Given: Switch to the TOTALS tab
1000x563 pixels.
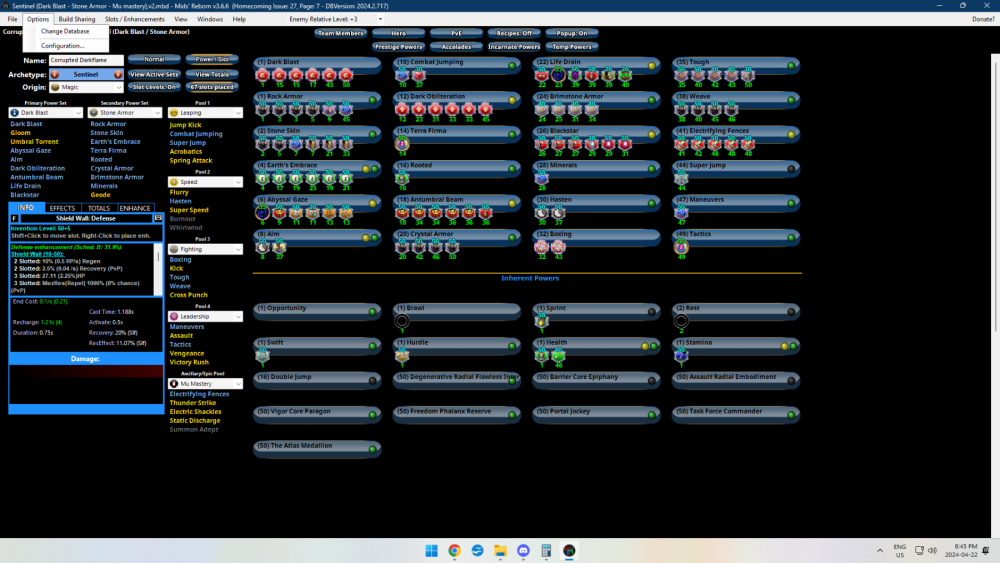Looking at the screenshot, I should [x=99, y=208].
